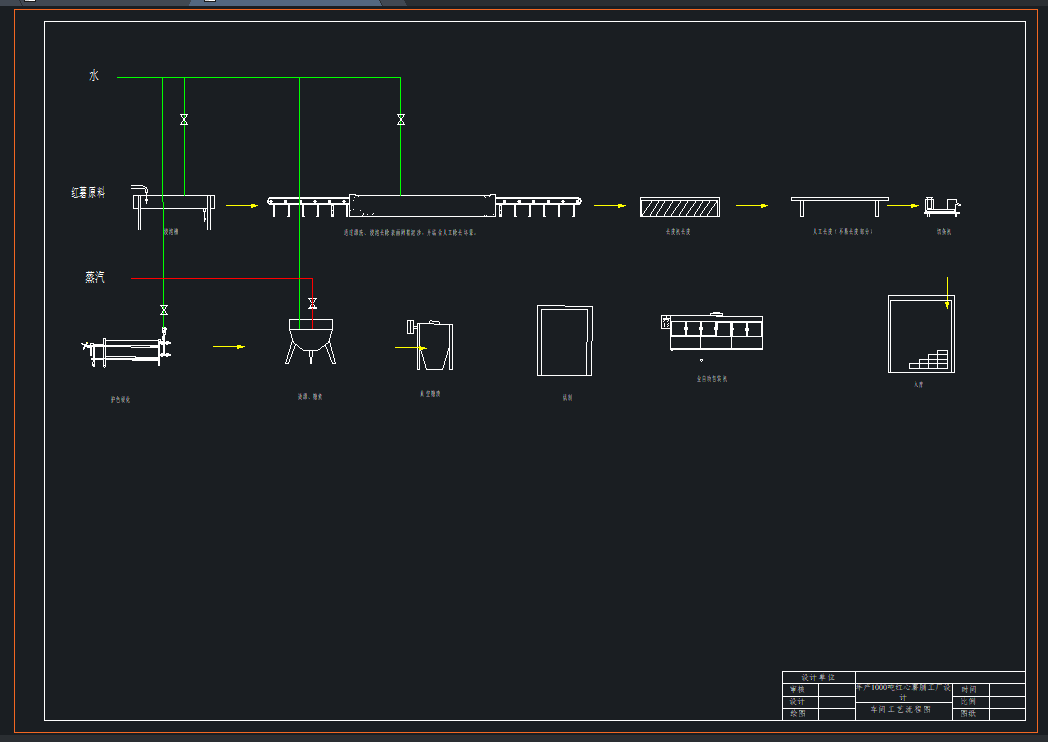Click the caption under the hatched peeling machine
This screenshot has height=742, width=1048.
678,232
